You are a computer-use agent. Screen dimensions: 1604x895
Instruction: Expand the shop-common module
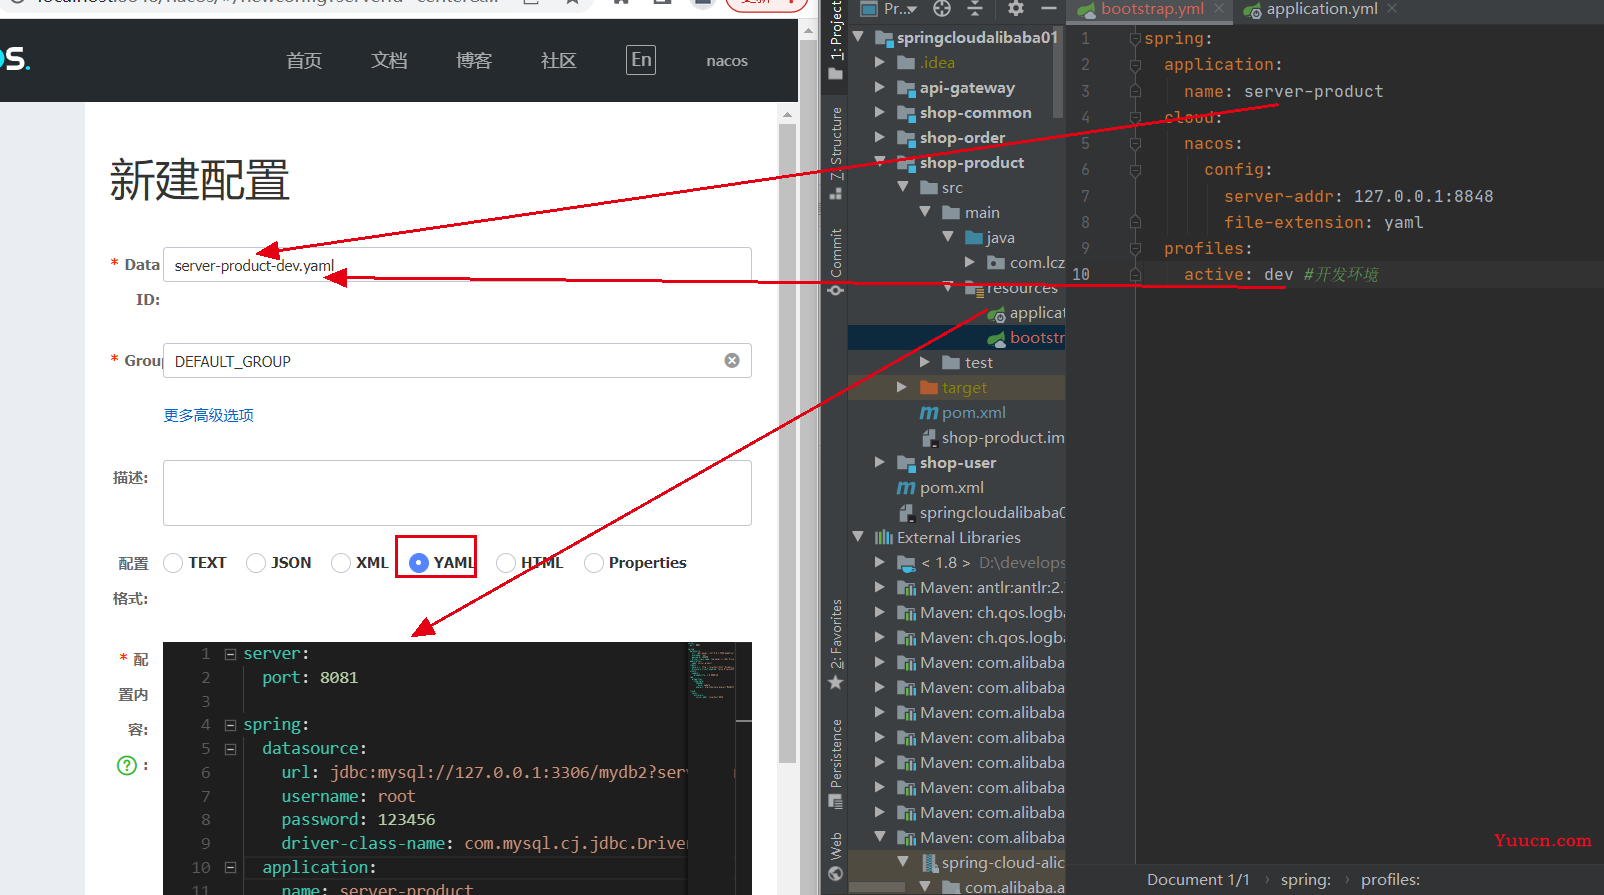[880, 112]
